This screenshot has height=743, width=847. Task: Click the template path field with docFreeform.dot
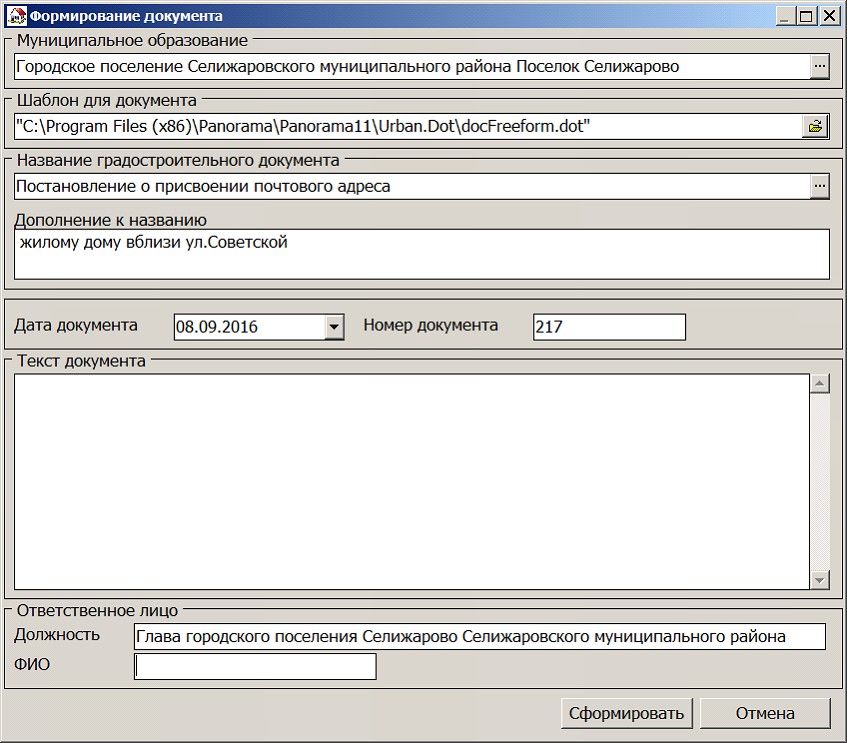pos(407,126)
